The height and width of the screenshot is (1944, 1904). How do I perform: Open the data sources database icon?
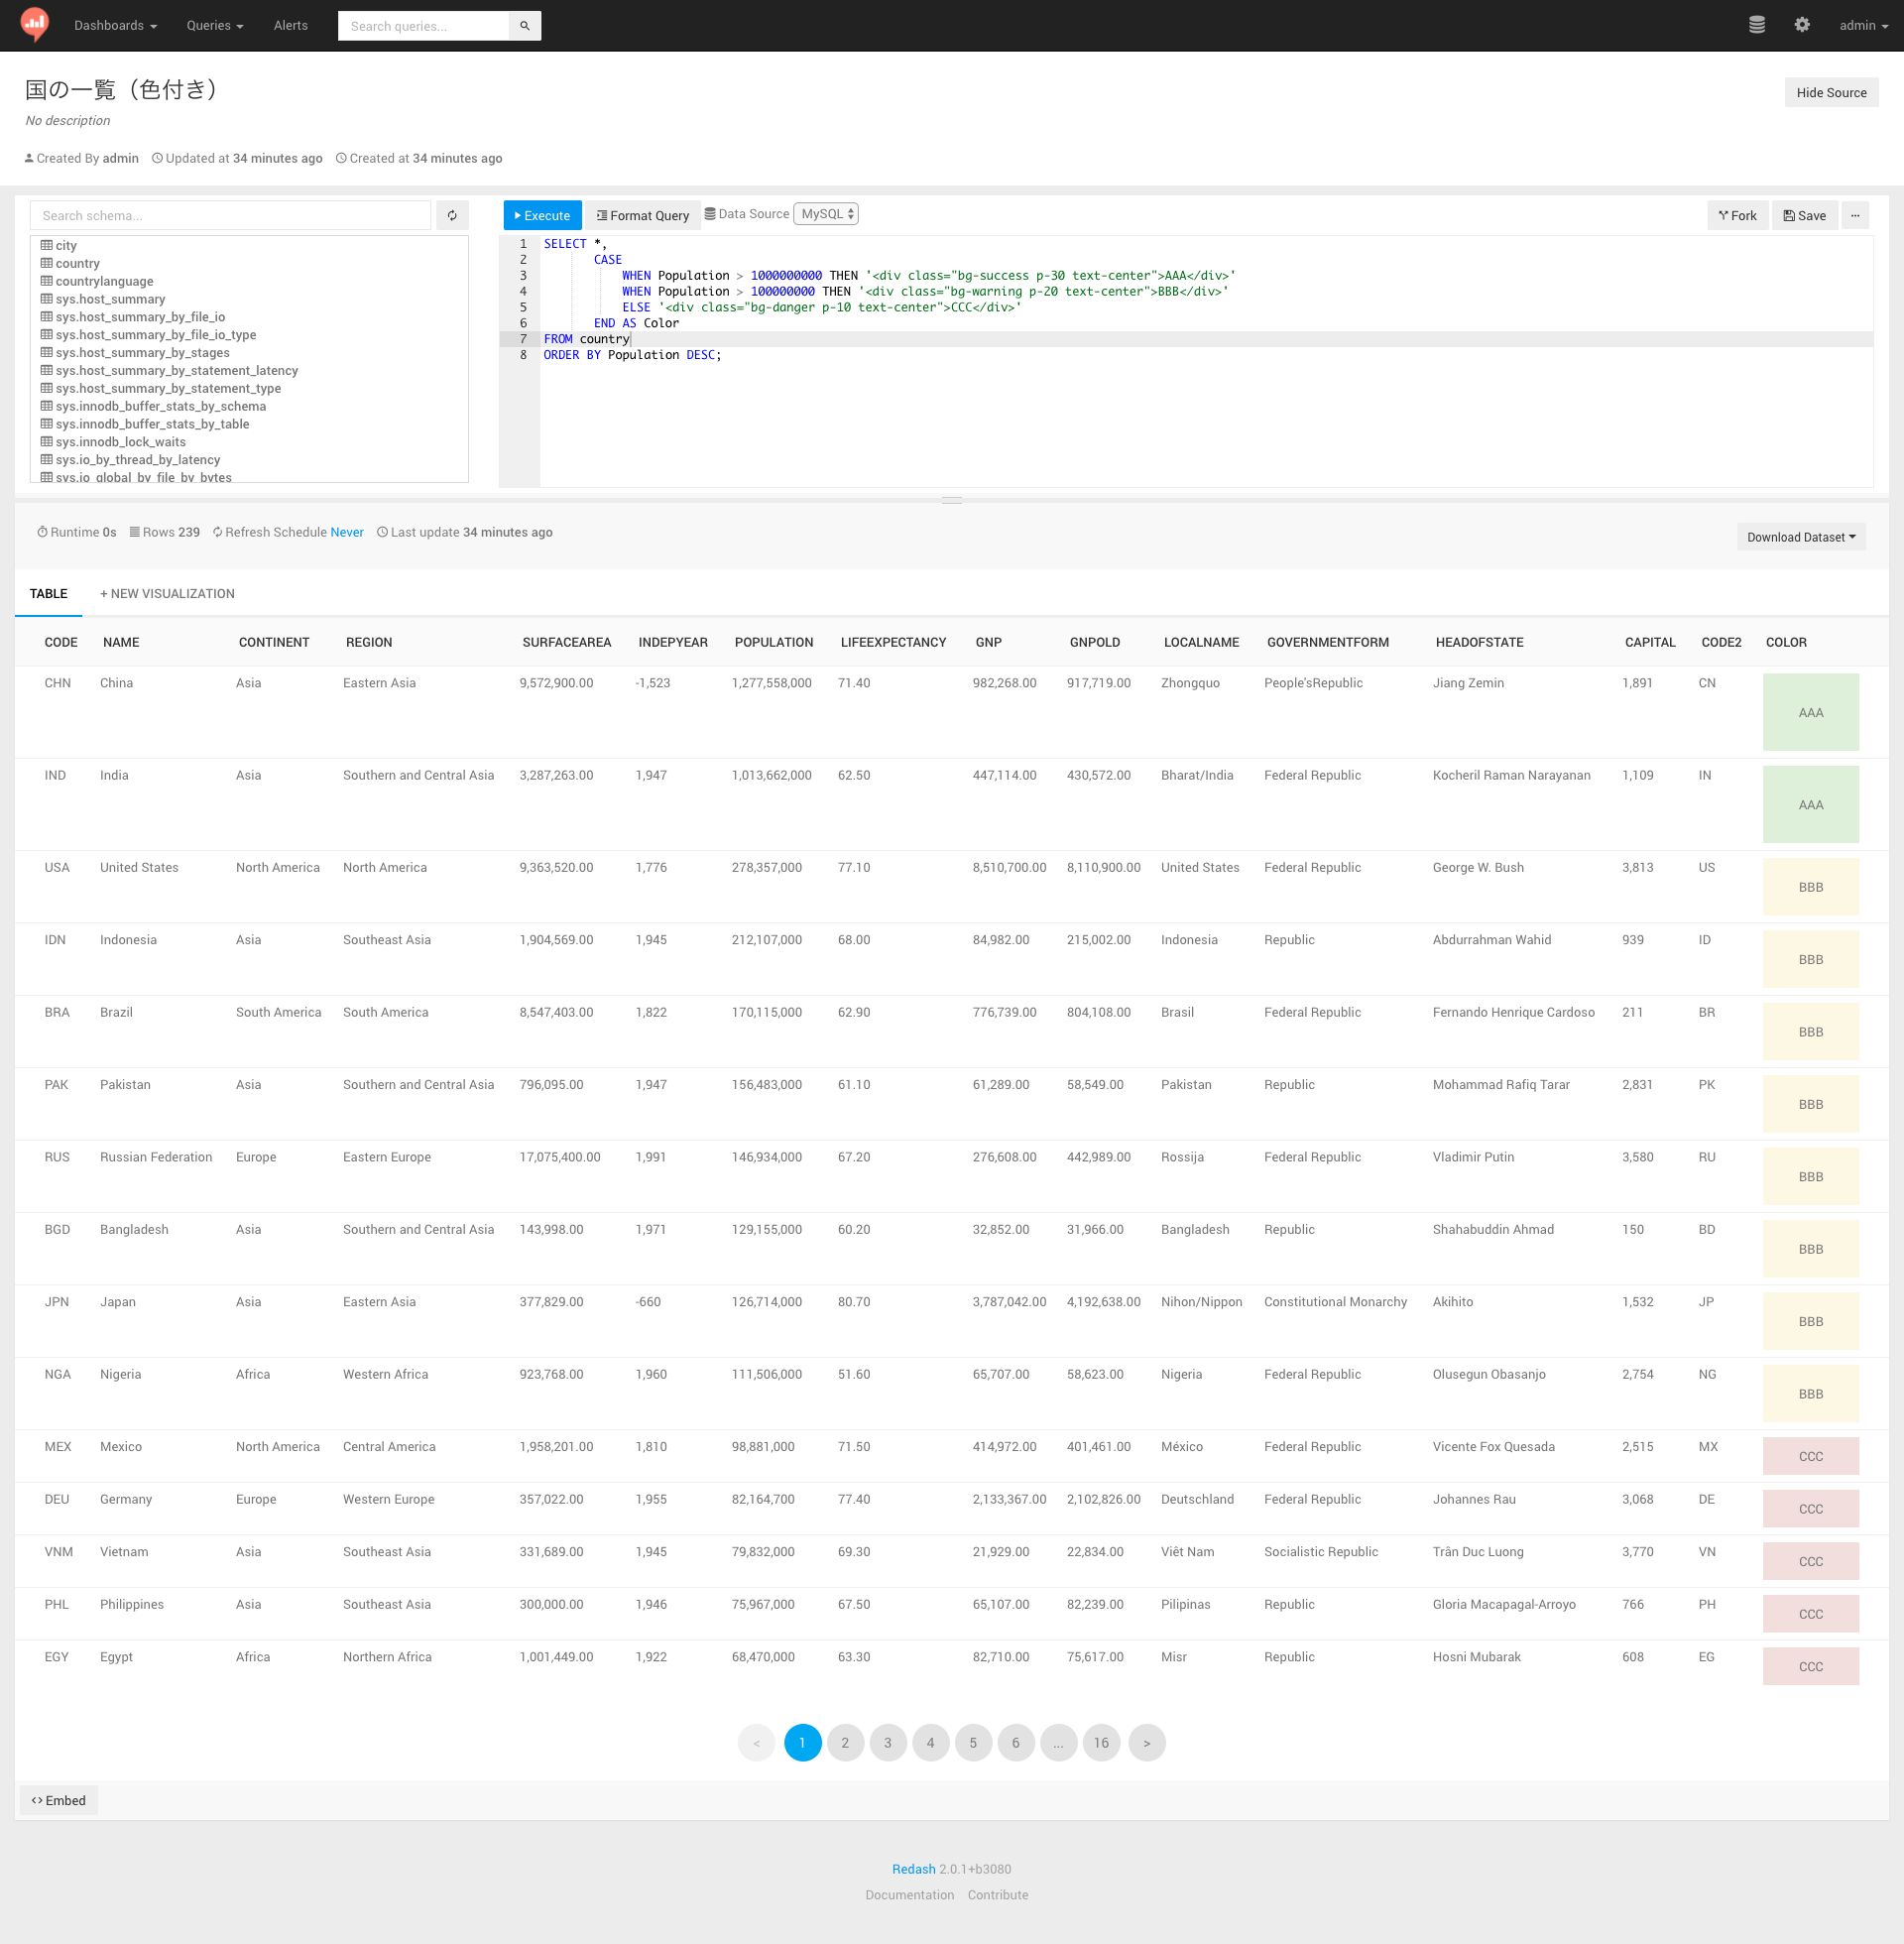(x=1756, y=25)
